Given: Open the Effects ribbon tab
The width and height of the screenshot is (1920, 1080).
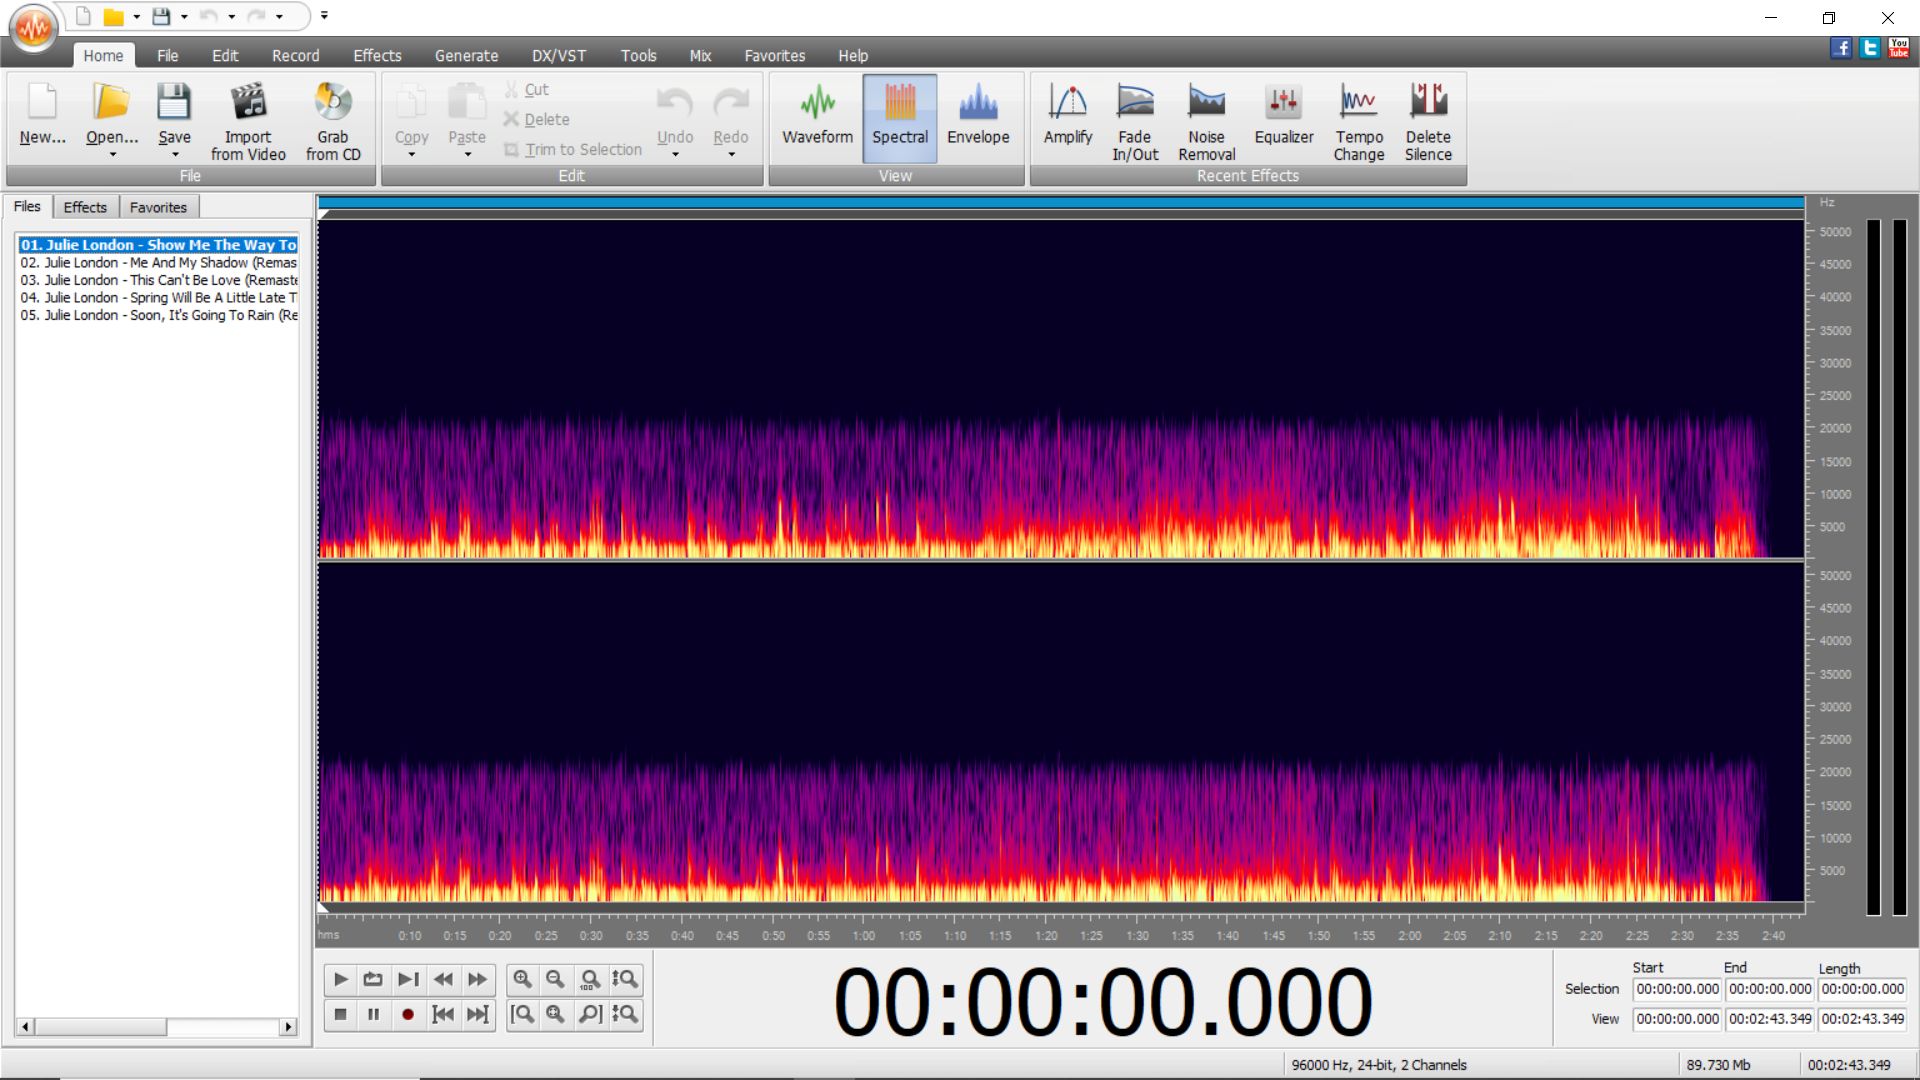Looking at the screenshot, I should [377, 56].
